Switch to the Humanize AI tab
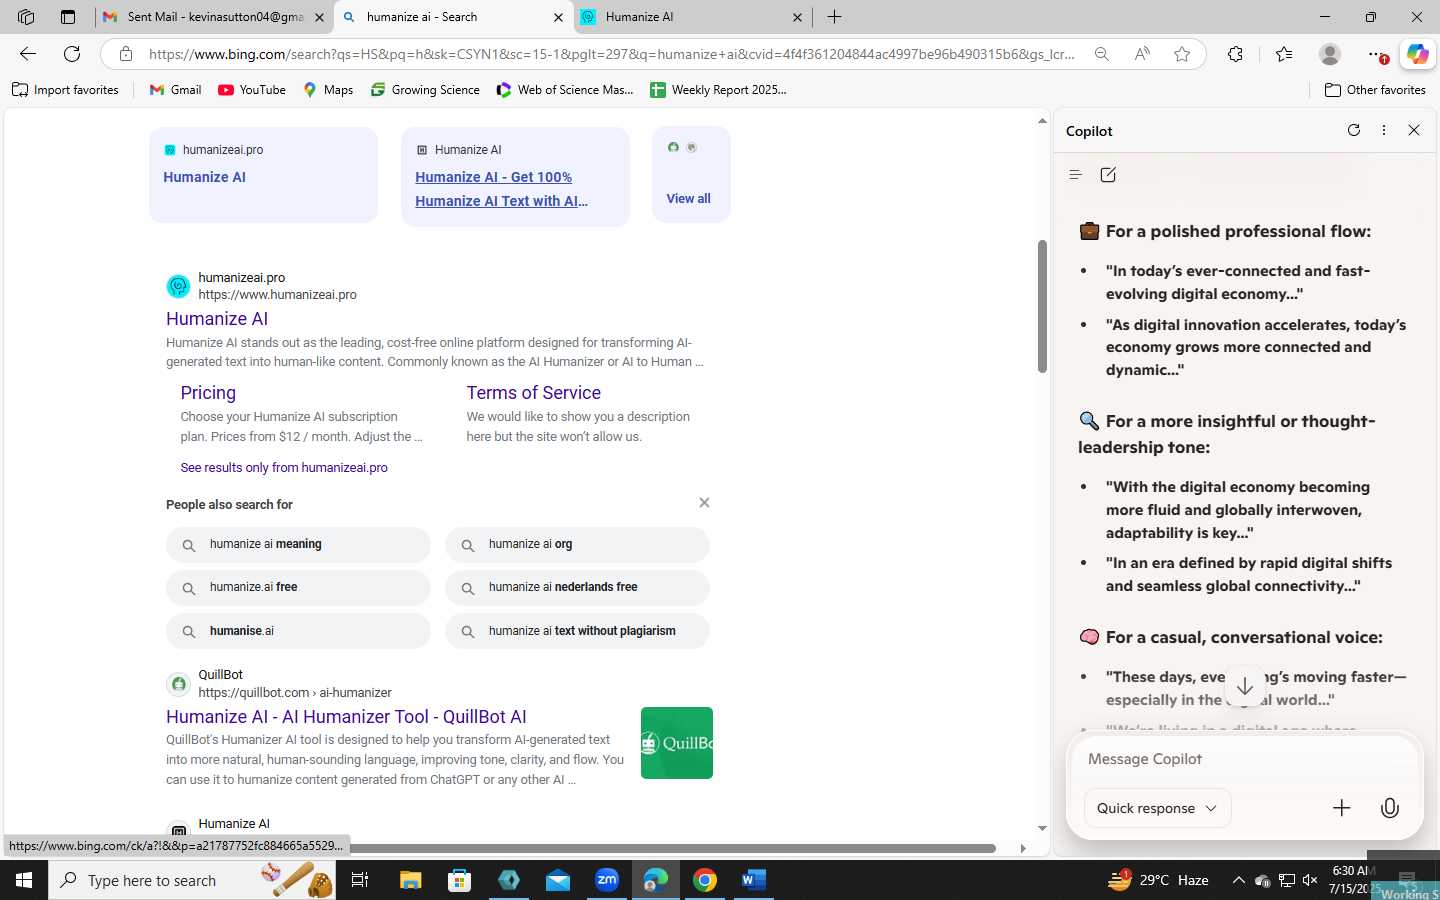Screen dimensions: 1440x900 pyautogui.click(x=692, y=17)
